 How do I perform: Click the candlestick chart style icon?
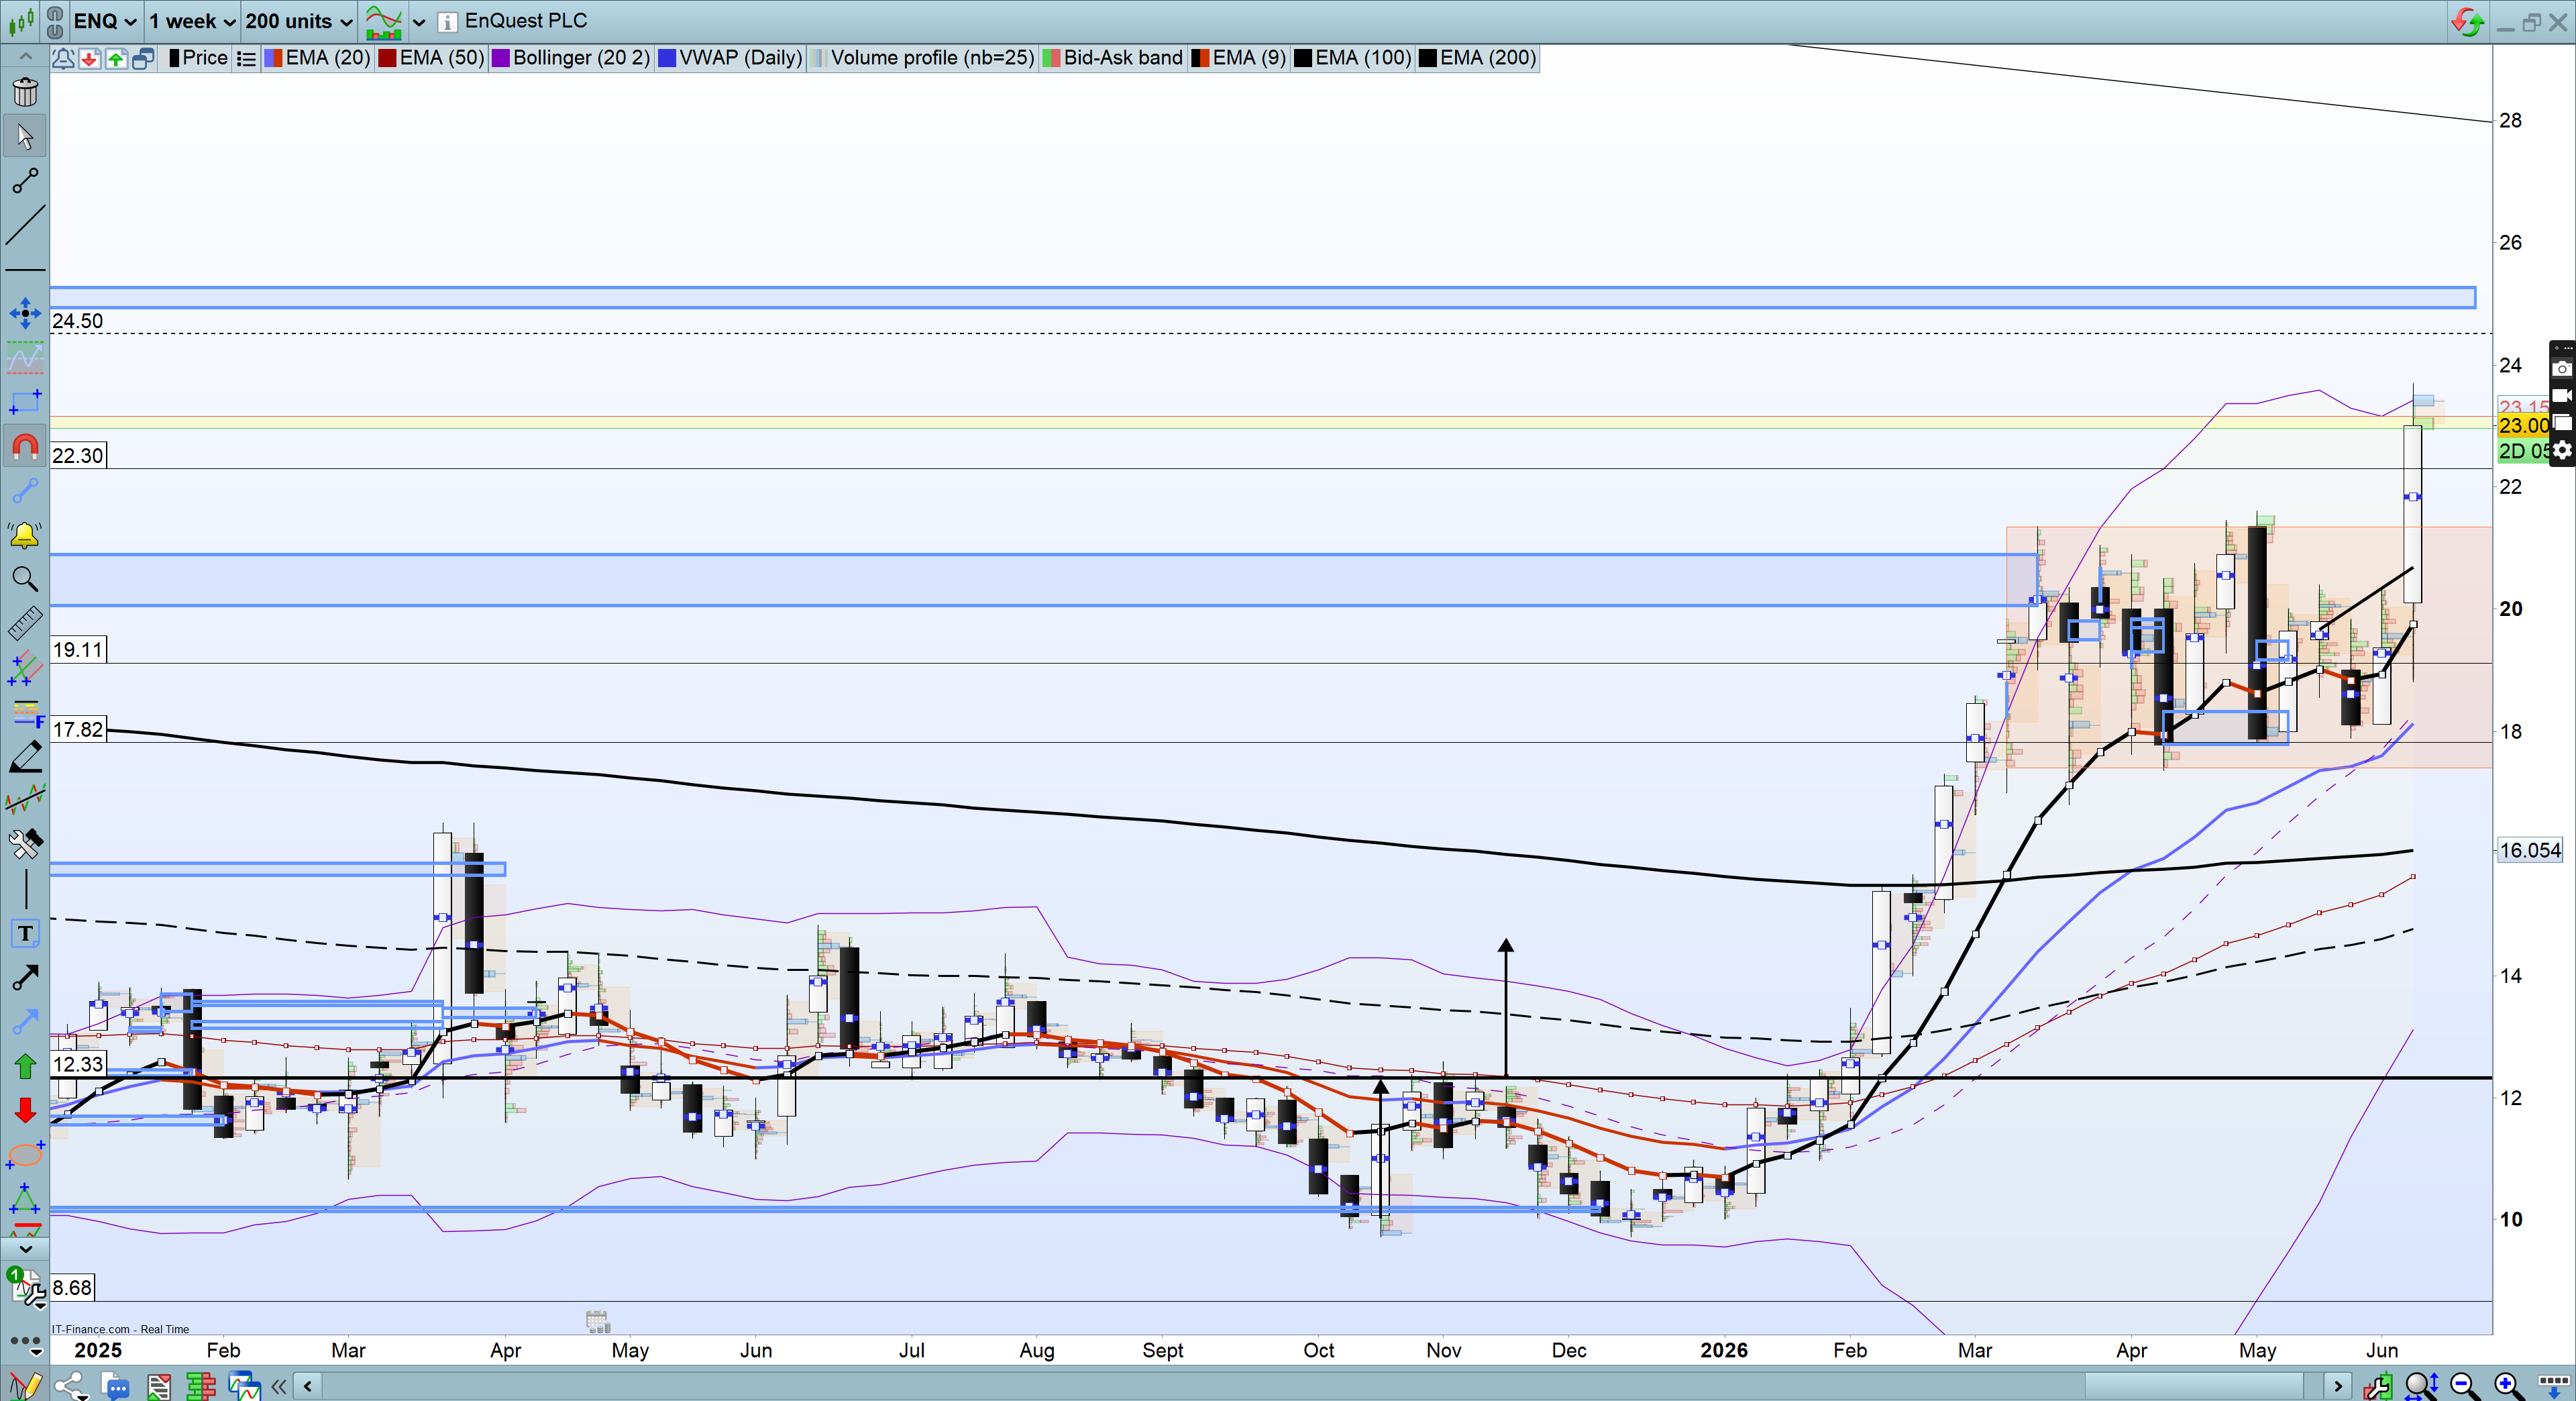click(x=21, y=21)
